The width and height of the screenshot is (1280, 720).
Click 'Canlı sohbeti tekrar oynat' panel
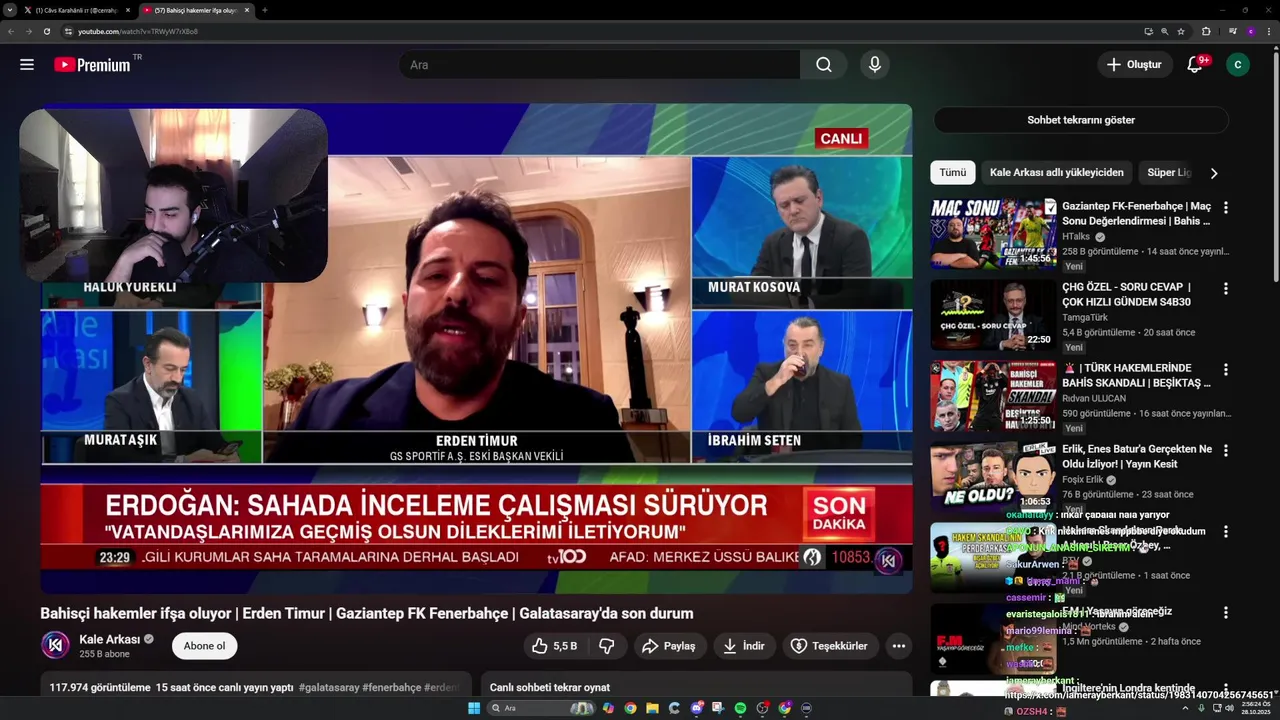click(697, 687)
